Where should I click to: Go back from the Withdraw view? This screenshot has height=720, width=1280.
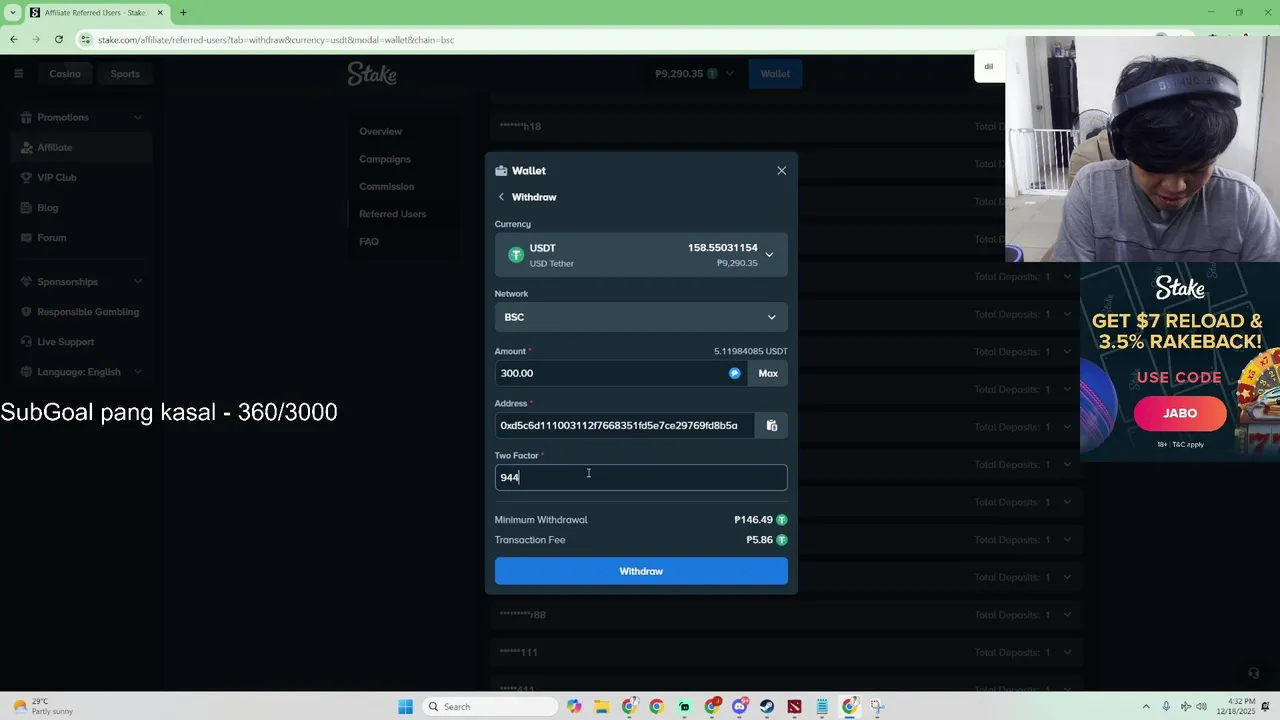[x=501, y=197]
